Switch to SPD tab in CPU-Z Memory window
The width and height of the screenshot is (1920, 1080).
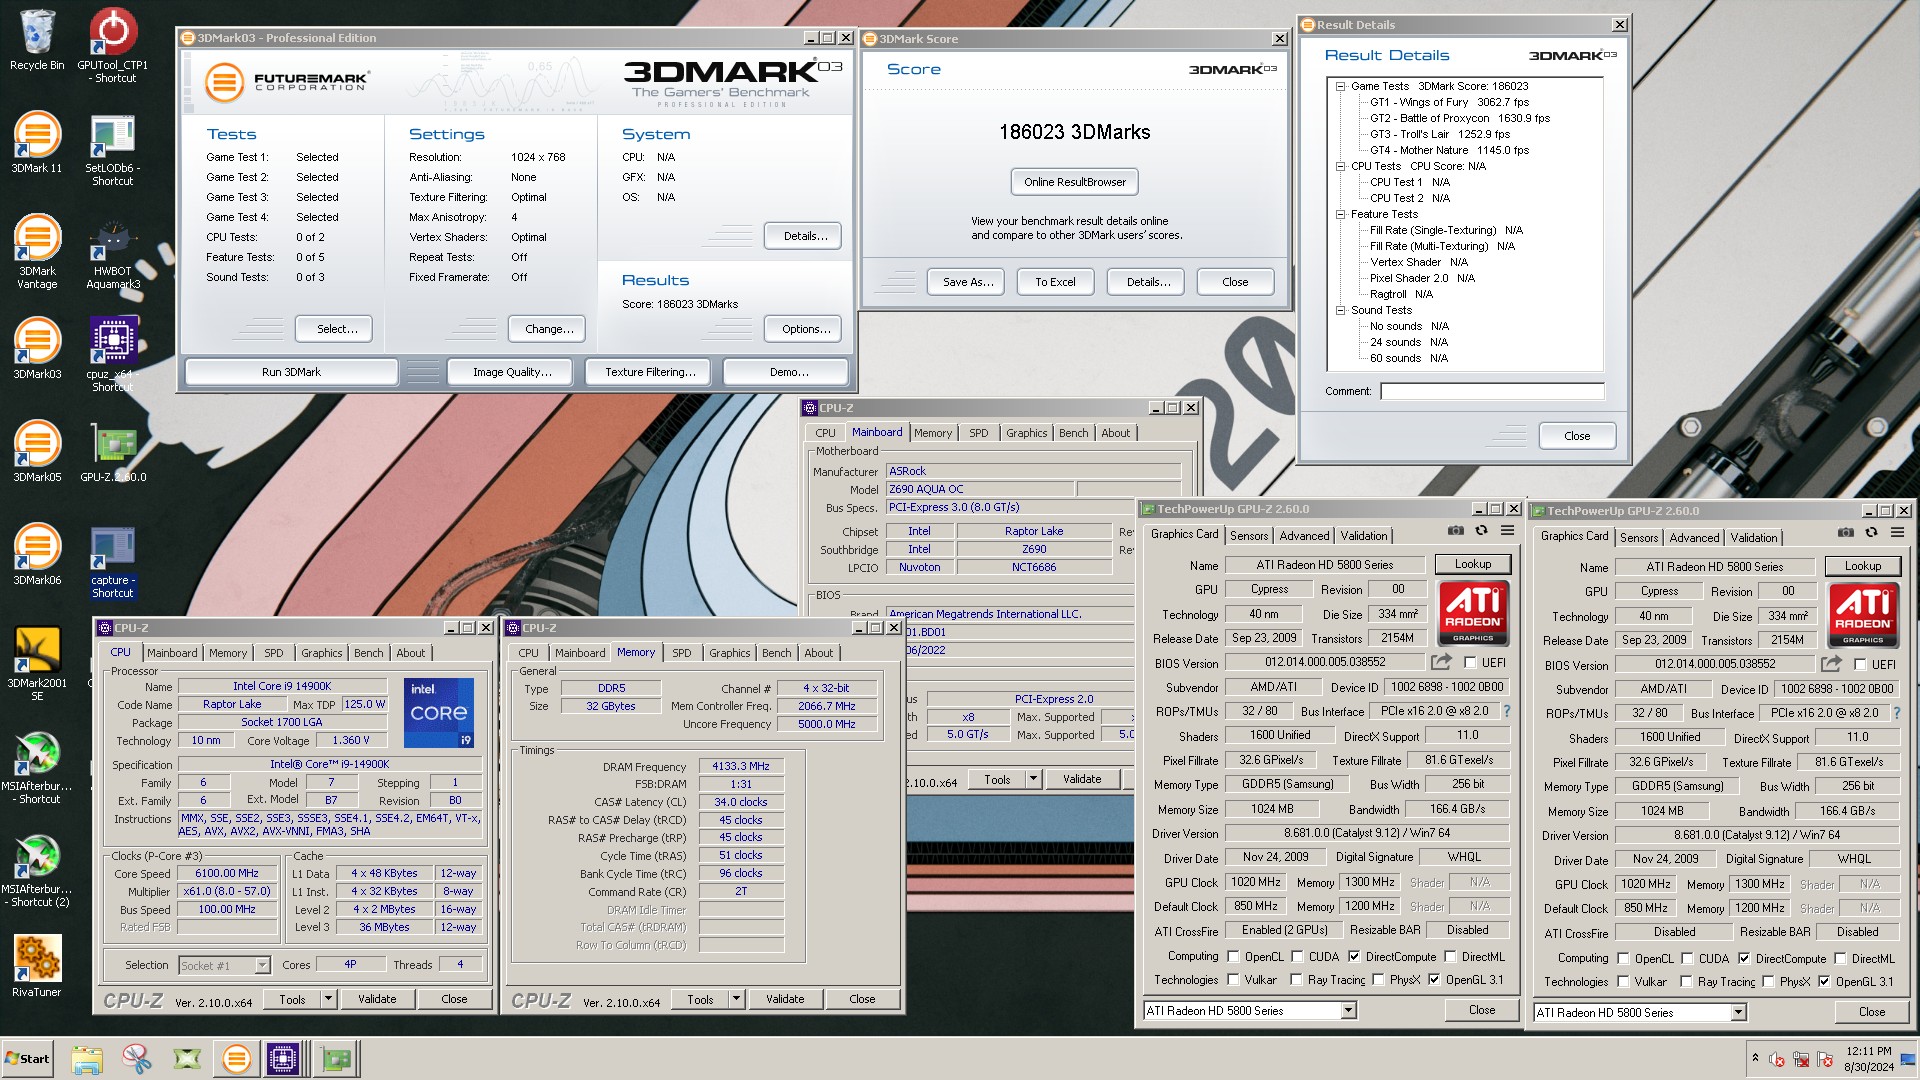pos(682,653)
